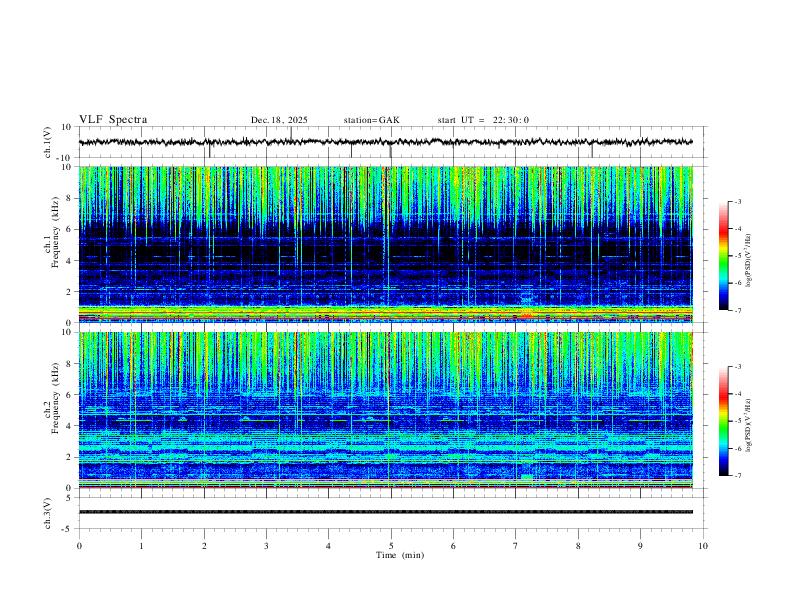The height and width of the screenshot is (612, 792).
Task: Click the "2" kHz tick on ch.2 spectrogram
Action: pyautogui.click(x=69, y=457)
